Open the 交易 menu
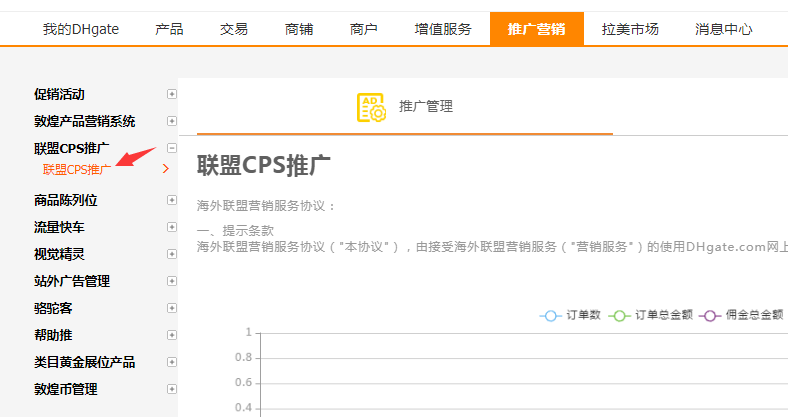Screen dimensions: 788x417 (234, 29)
